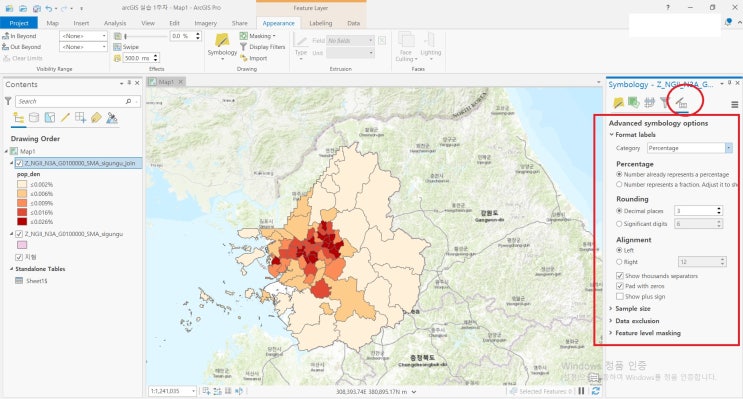The height and width of the screenshot is (399, 743).
Task: Select Decimal places rounding option
Action: 619,211
